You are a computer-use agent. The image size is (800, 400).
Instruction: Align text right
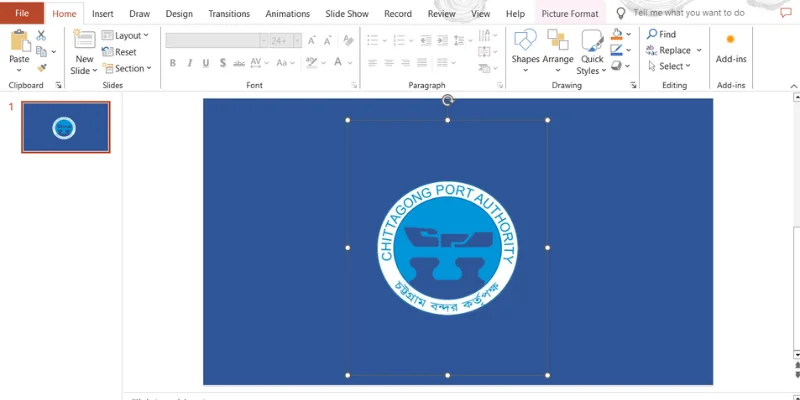click(x=405, y=63)
